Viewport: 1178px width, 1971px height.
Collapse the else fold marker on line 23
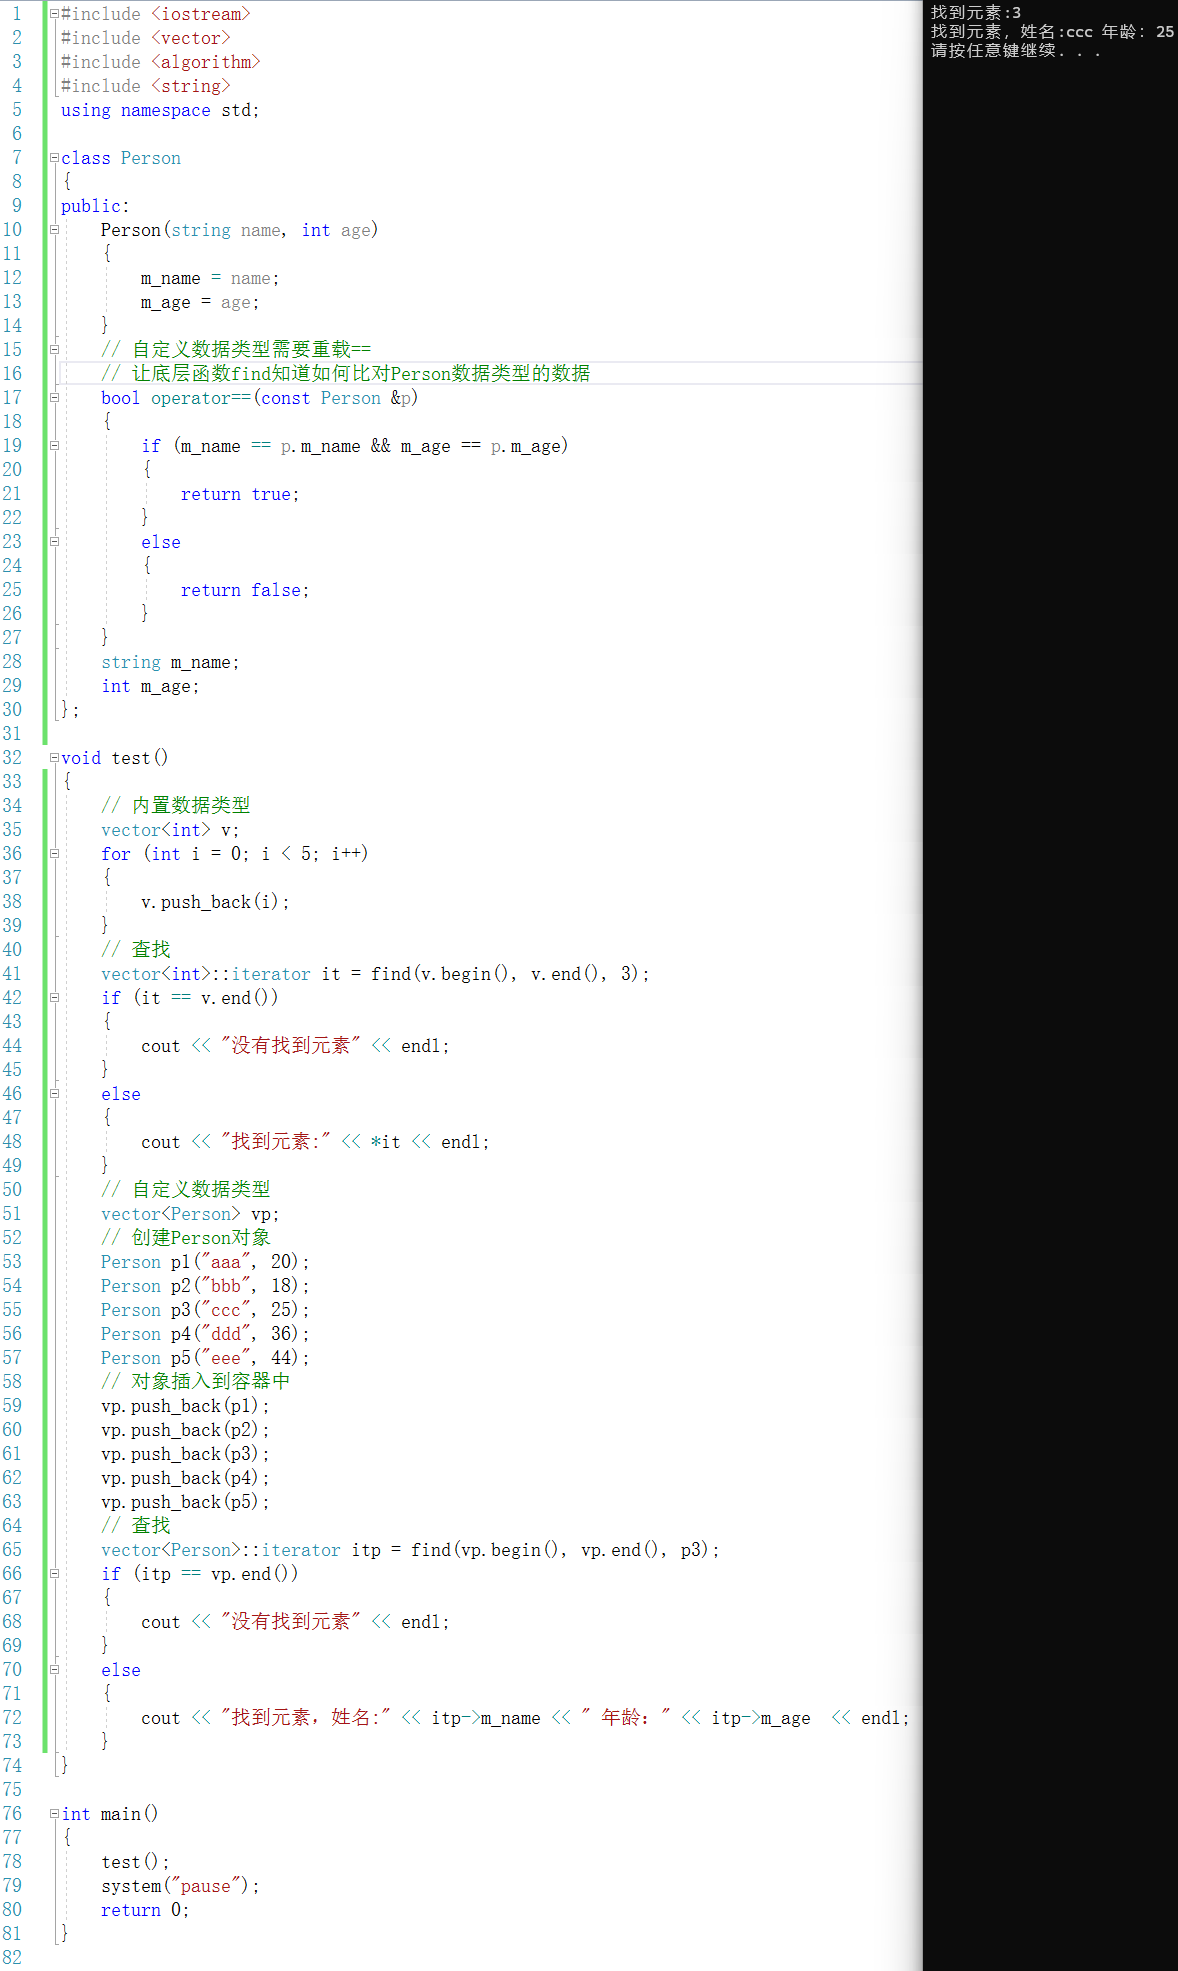click(x=54, y=542)
